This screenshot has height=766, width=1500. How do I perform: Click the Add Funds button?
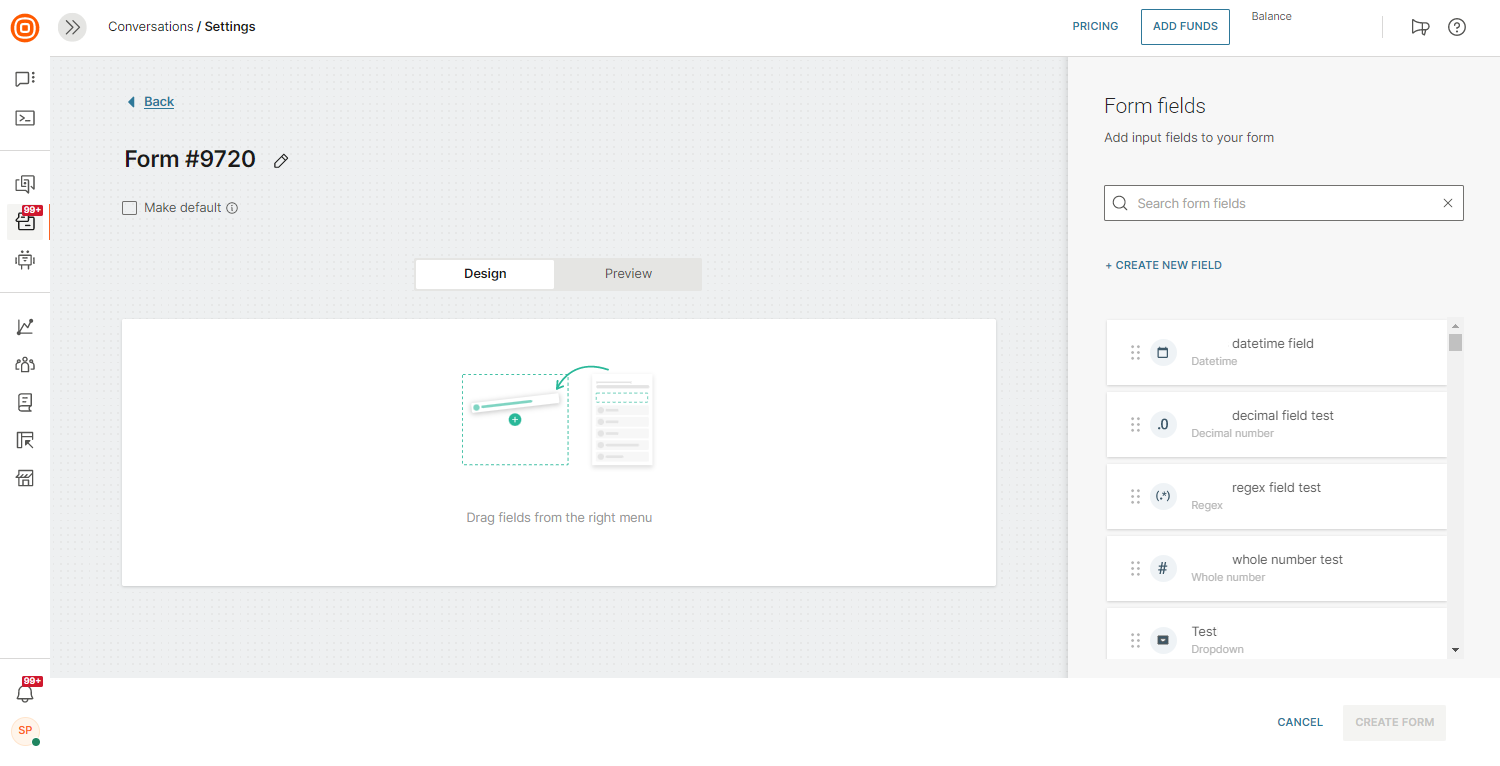[1185, 27]
